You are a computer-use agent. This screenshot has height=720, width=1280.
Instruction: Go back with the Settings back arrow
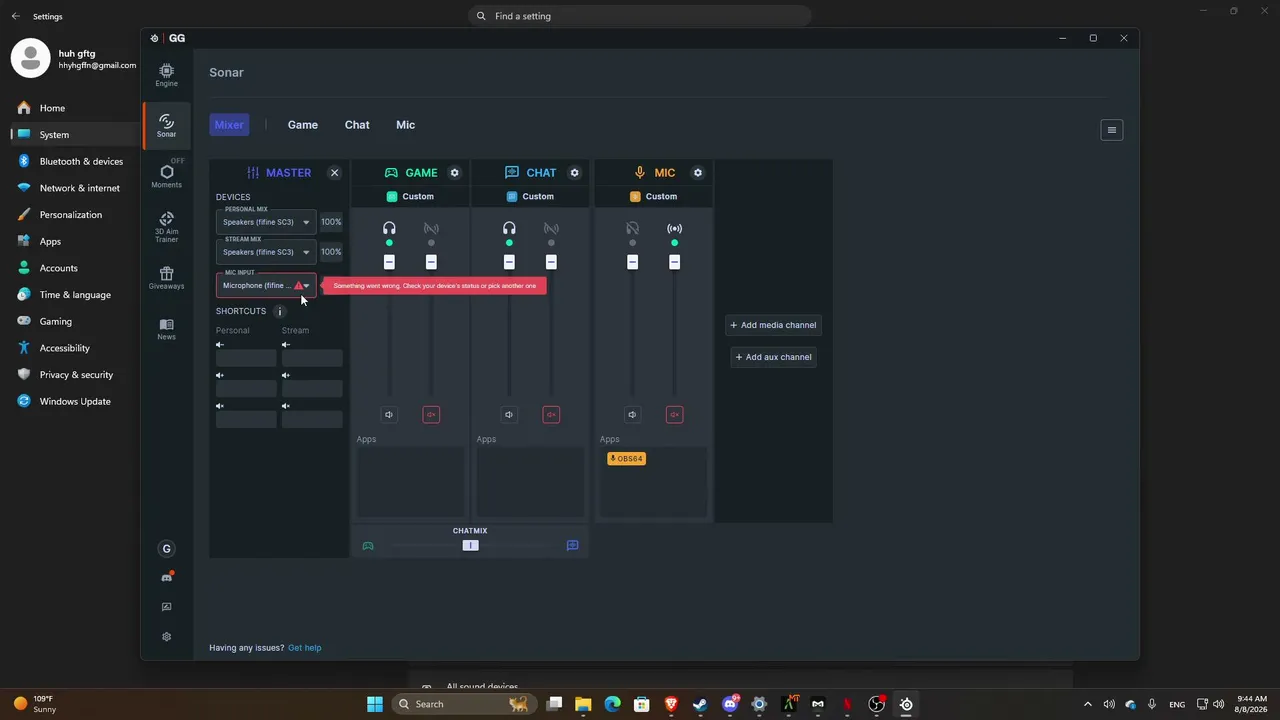coord(15,16)
